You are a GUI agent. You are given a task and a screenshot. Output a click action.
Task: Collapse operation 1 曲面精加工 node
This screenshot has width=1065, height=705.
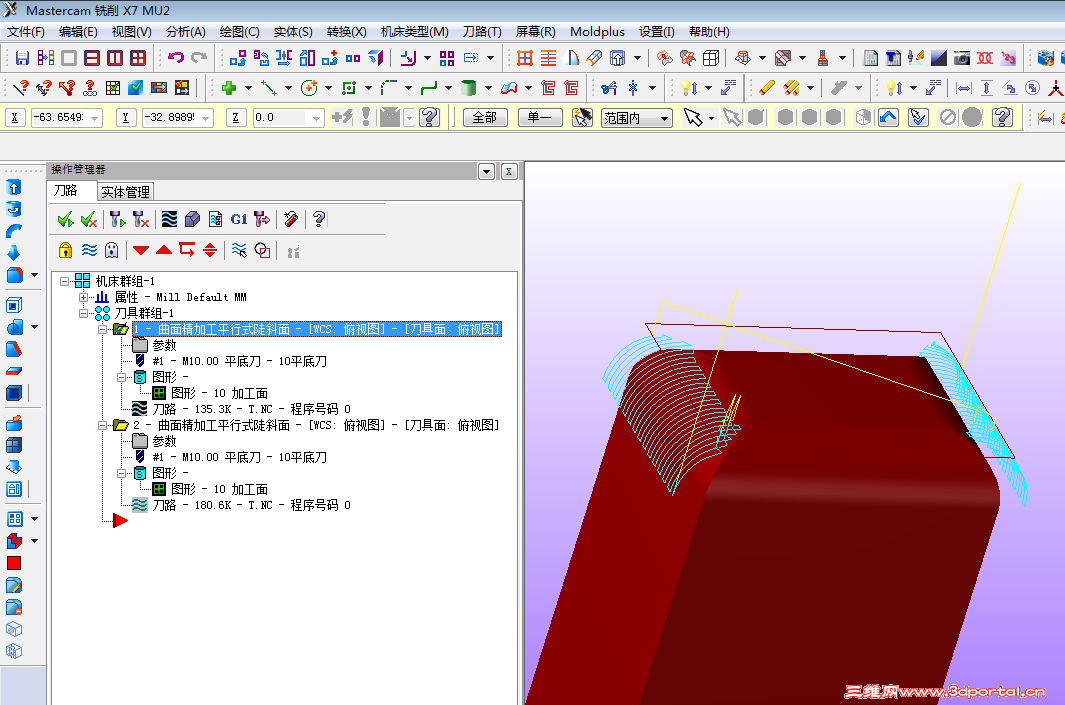tap(102, 329)
